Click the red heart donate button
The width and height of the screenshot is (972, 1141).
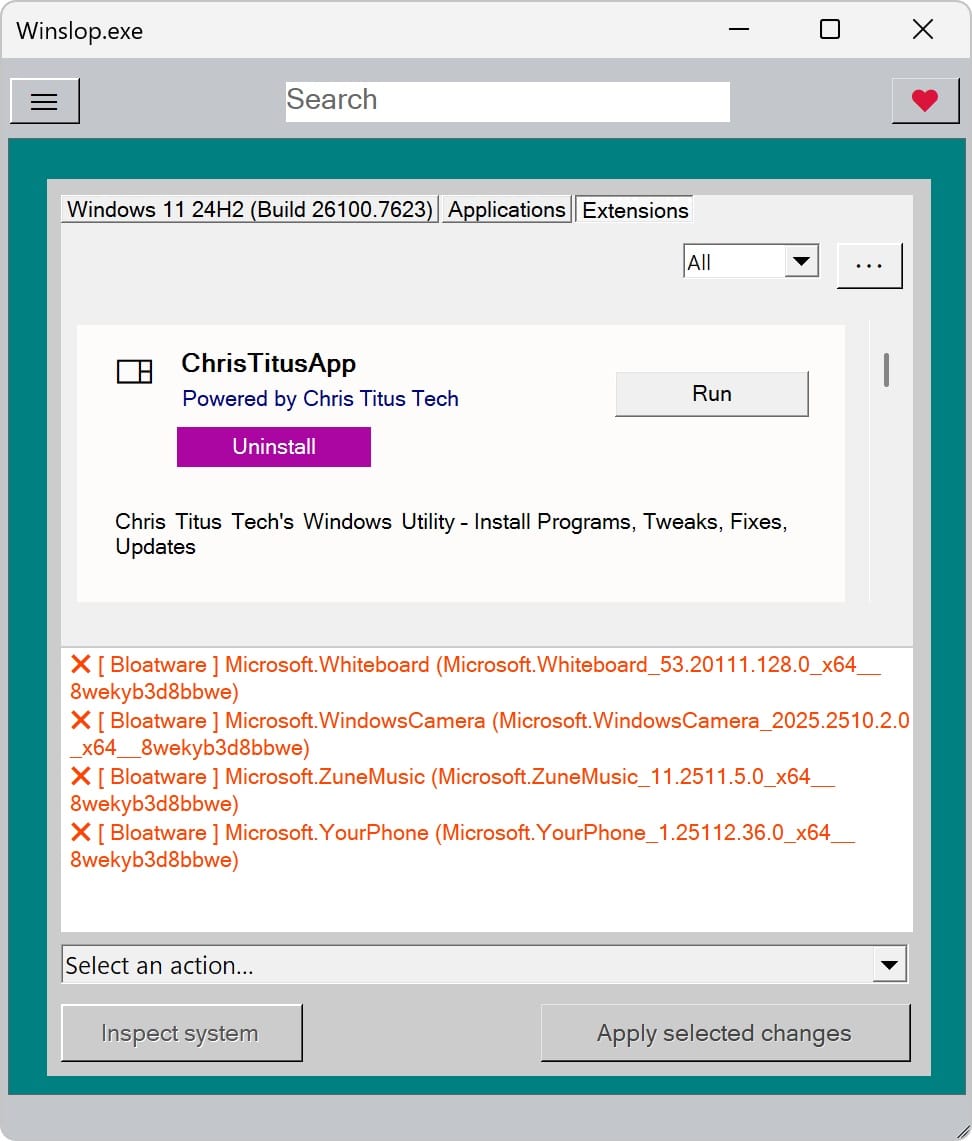pyautogui.click(x=925, y=100)
